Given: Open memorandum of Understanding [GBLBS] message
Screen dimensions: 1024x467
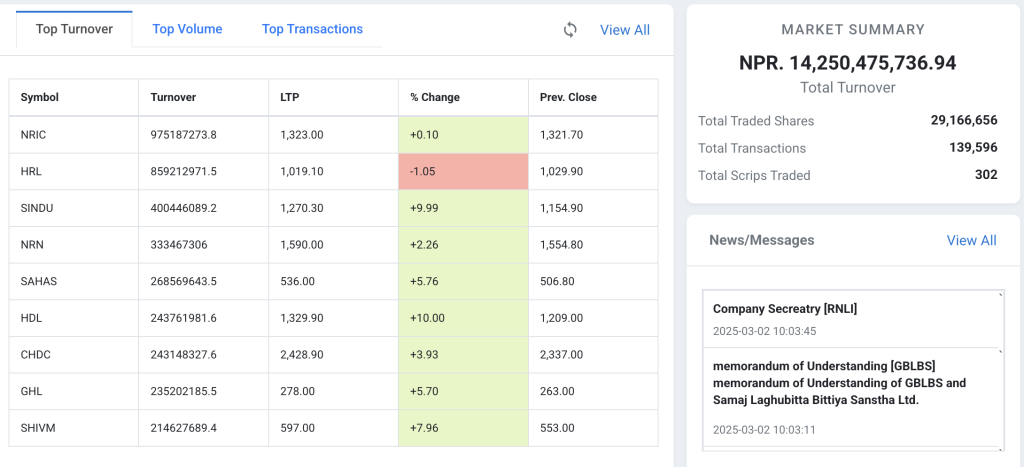Looking at the screenshot, I should (824, 366).
